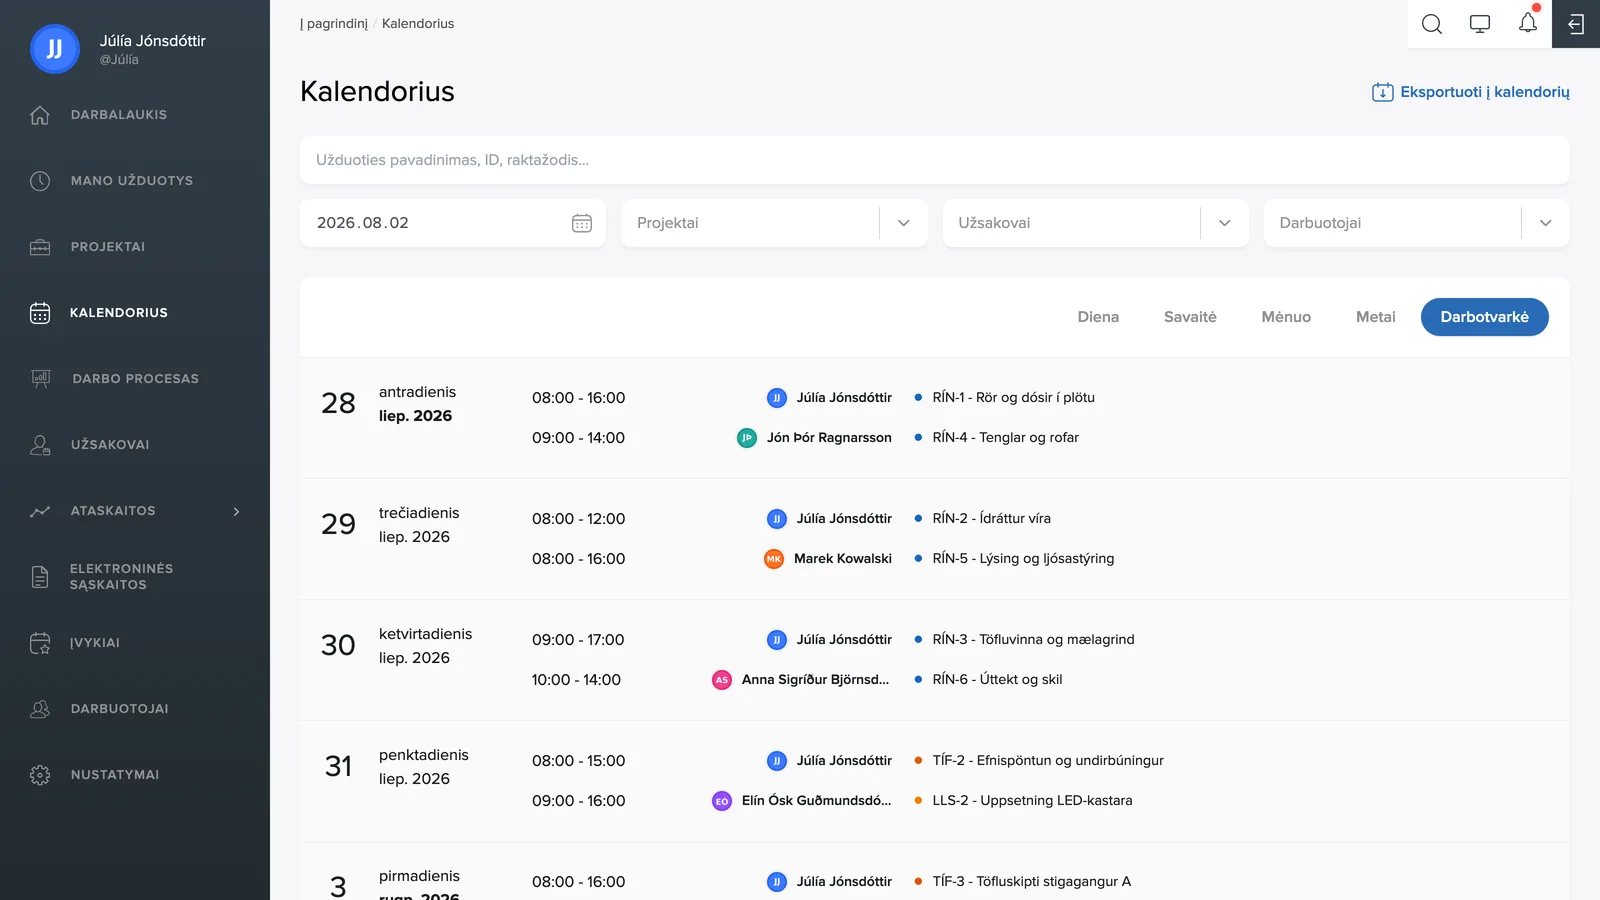The image size is (1600, 900).
Task: Click the export calendar icon
Action: [x=1383, y=92]
